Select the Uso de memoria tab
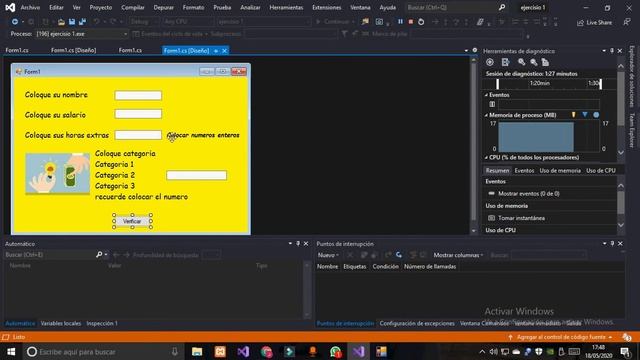This screenshot has height=360, width=640. pos(560,171)
